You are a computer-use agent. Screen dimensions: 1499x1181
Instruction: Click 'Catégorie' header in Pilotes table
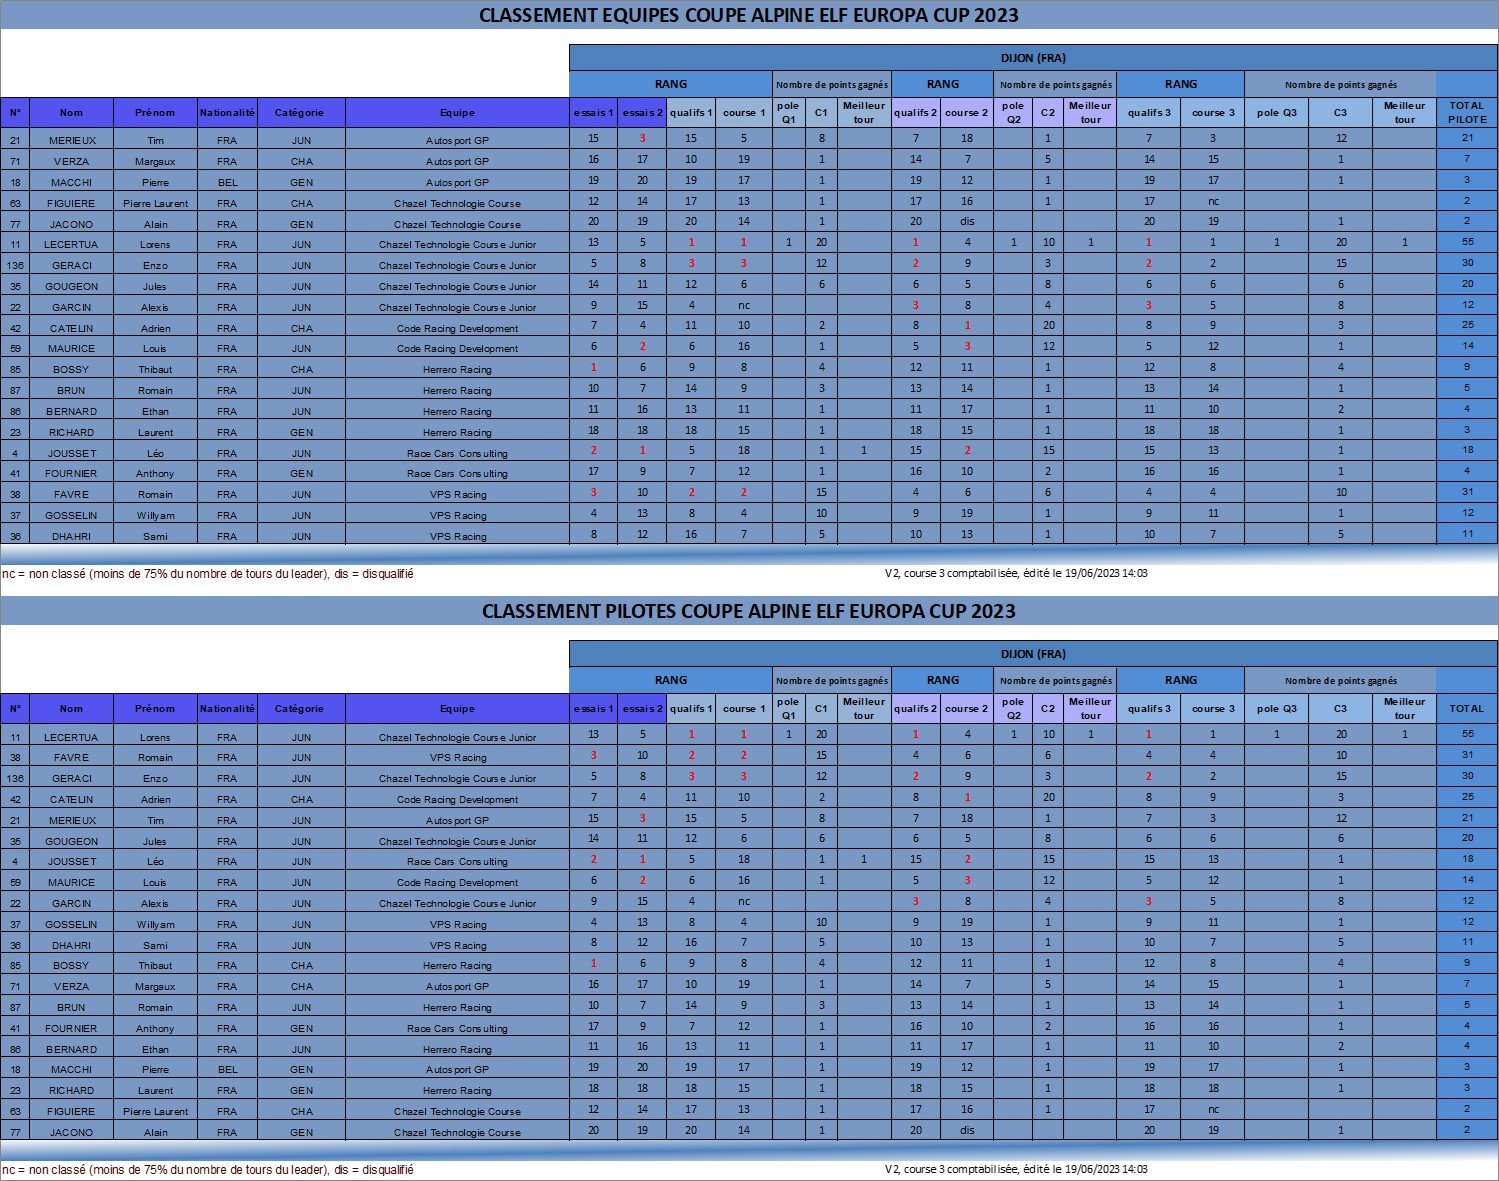[x=300, y=708]
